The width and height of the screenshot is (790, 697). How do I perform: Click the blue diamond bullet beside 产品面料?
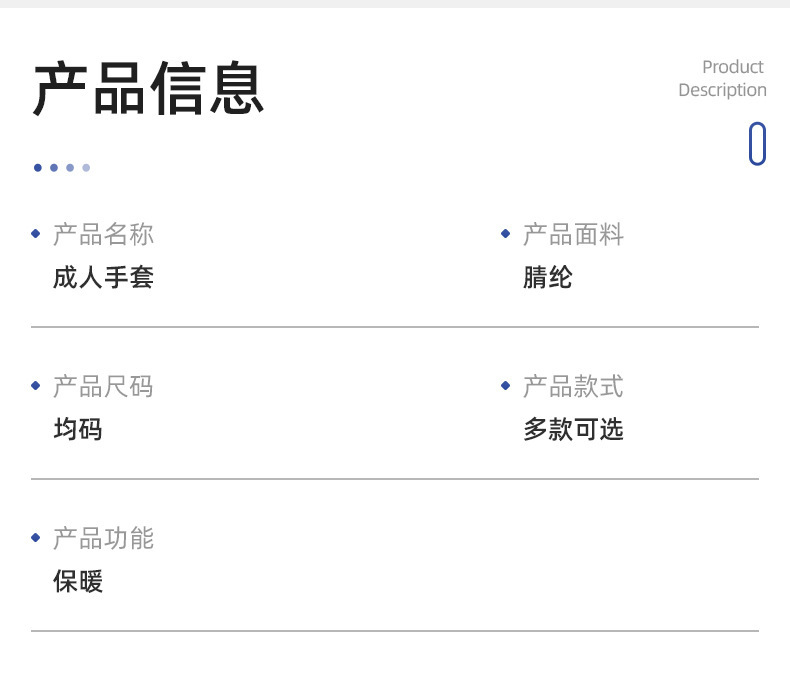505,234
